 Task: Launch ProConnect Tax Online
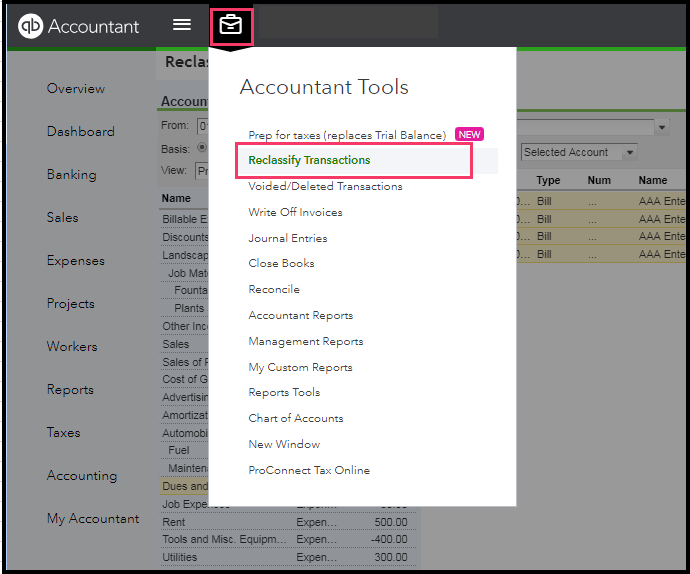[x=309, y=470]
